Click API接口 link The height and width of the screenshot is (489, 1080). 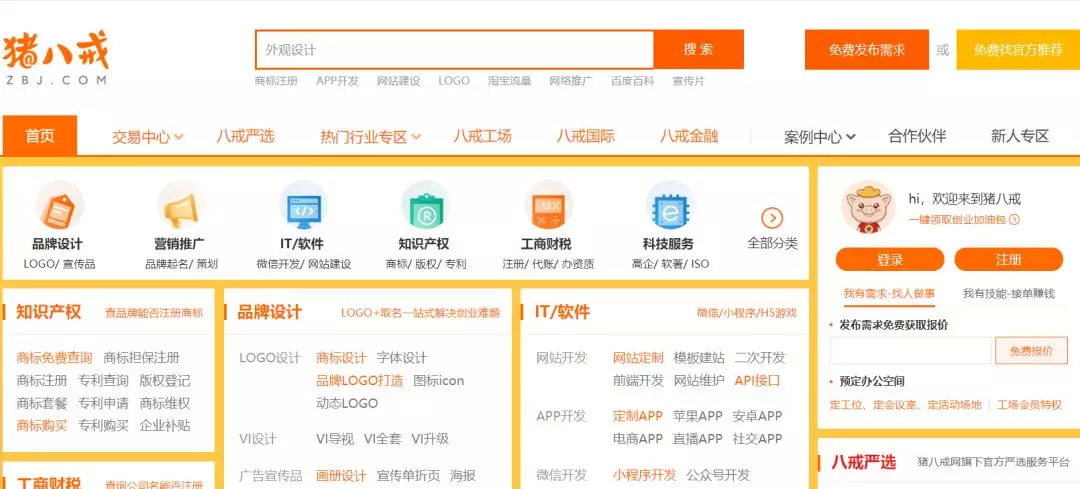pyautogui.click(x=758, y=380)
